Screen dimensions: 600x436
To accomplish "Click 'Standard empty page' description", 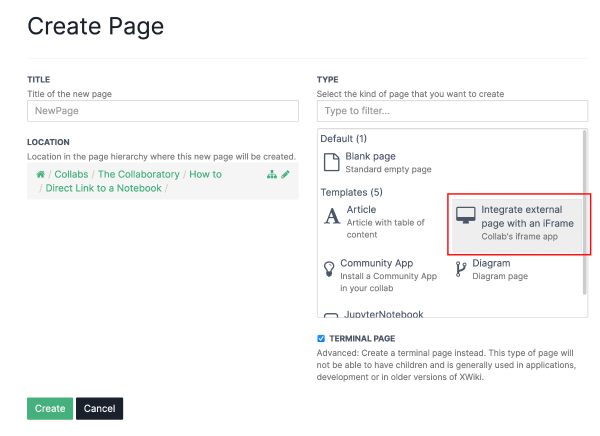I will coord(388,169).
